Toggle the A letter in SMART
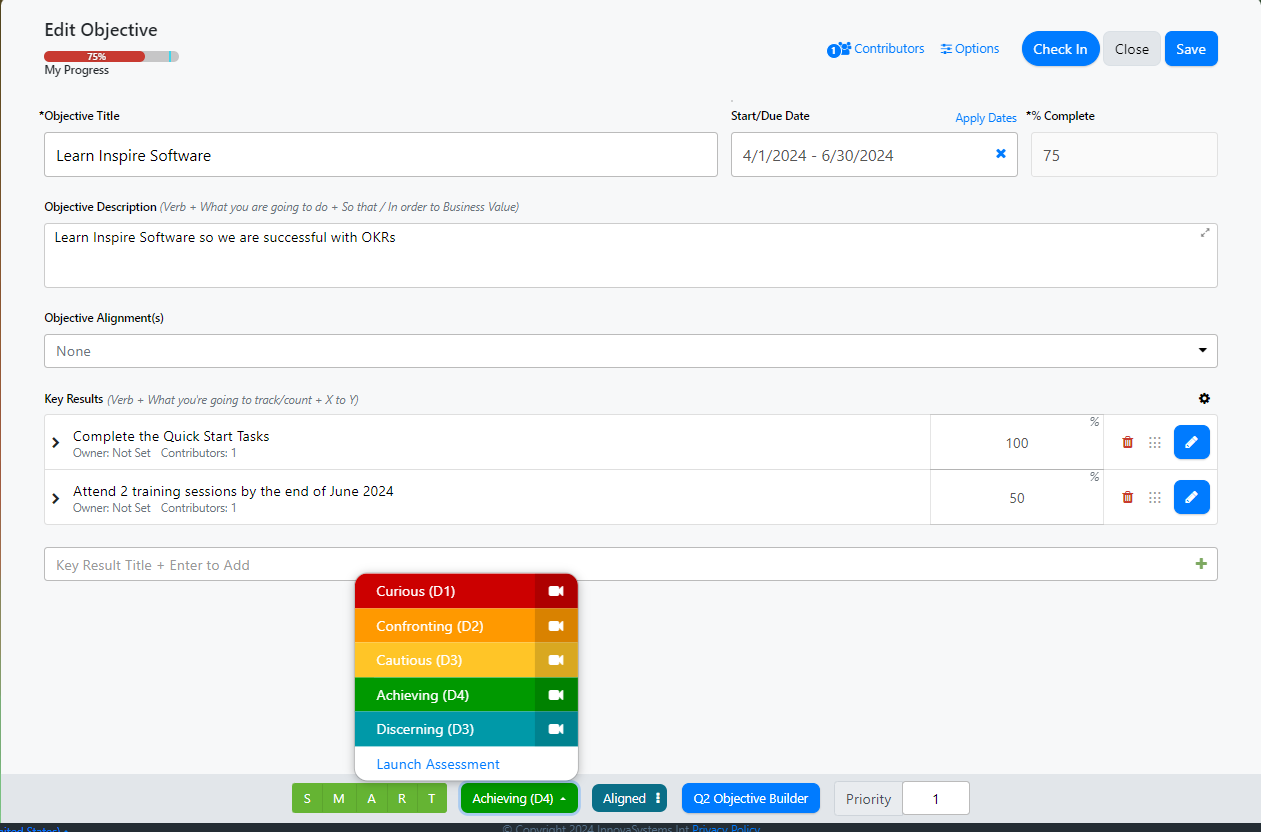 [x=371, y=798]
